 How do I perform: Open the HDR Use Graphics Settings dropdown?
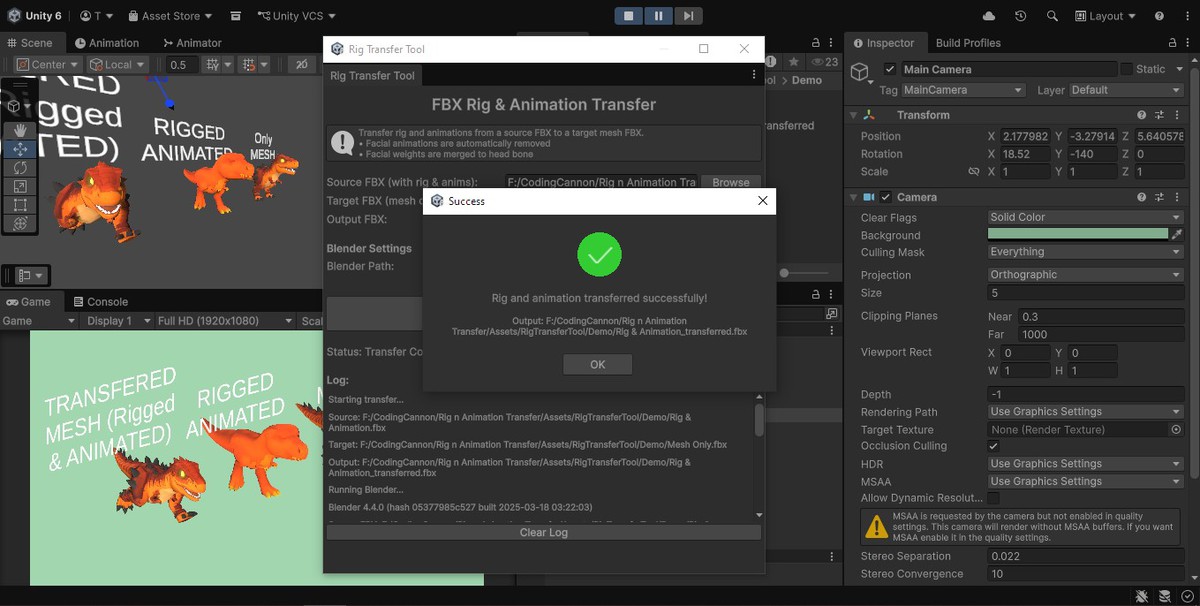click(x=1085, y=464)
